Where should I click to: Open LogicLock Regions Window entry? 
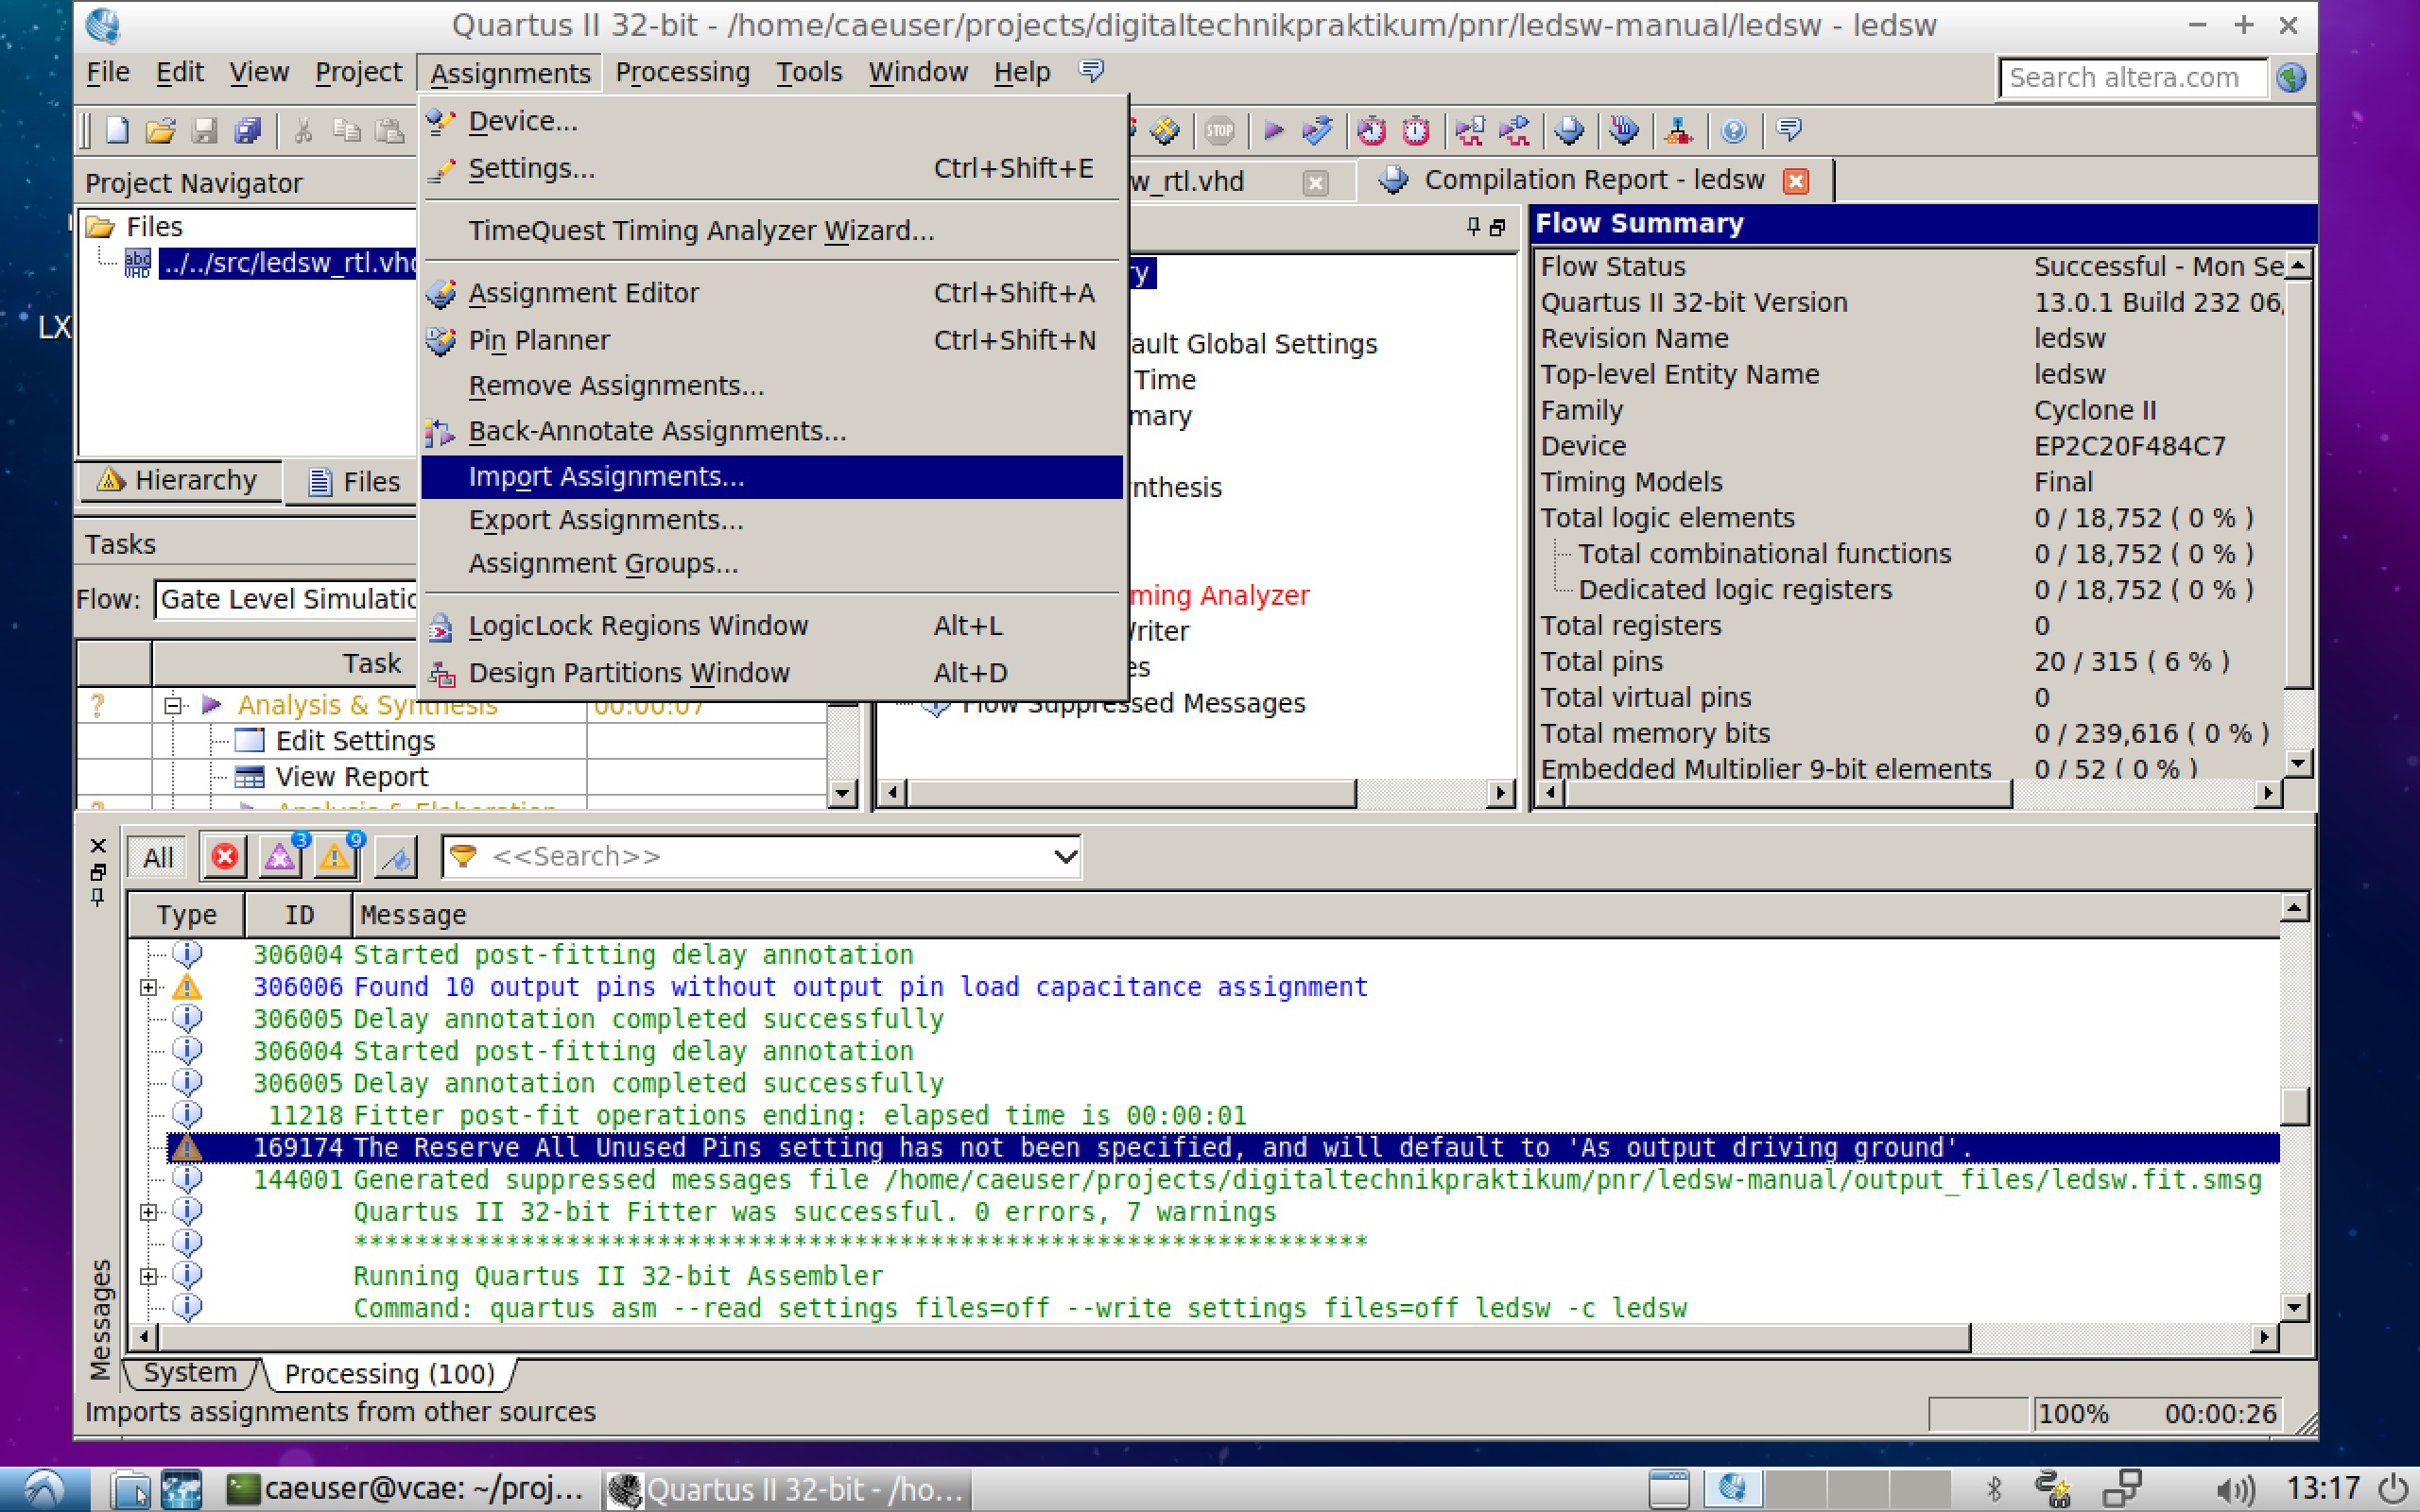(772, 626)
